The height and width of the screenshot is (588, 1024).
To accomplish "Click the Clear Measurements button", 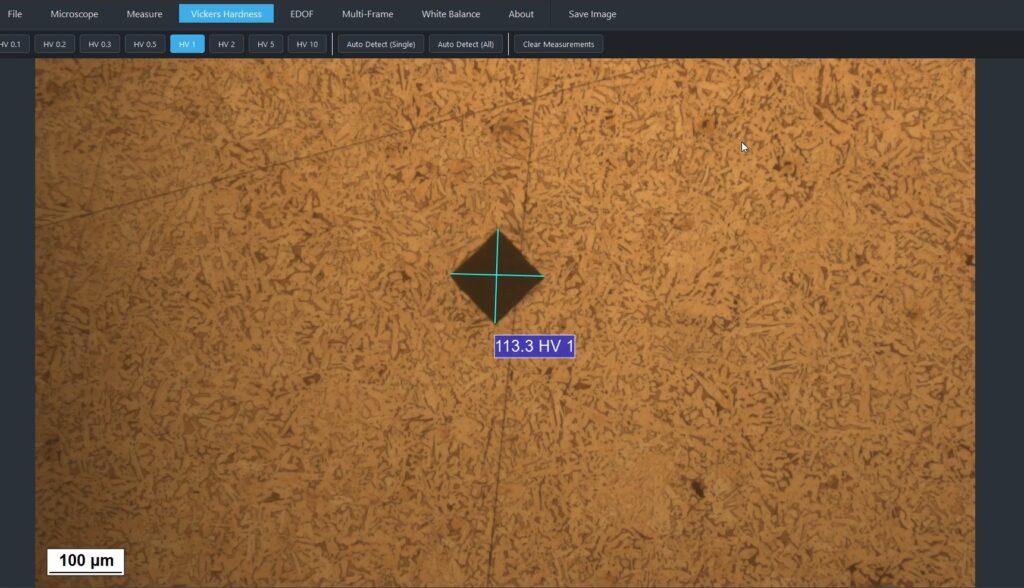I will (x=558, y=44).
